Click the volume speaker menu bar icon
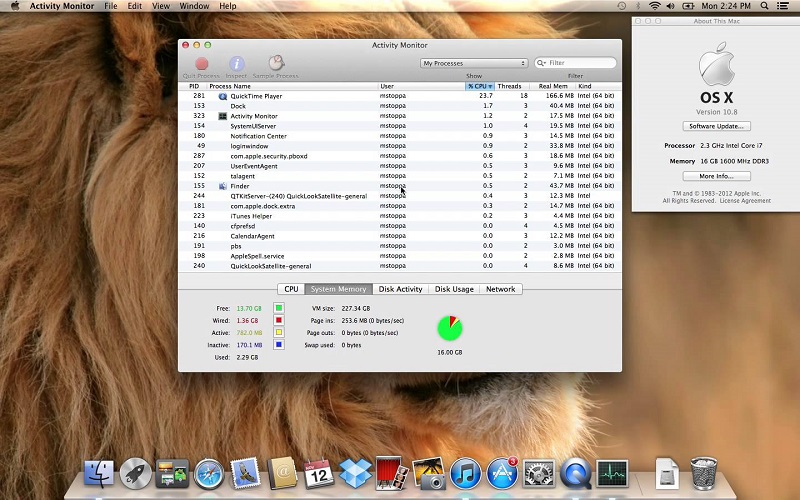 point(670,6)
